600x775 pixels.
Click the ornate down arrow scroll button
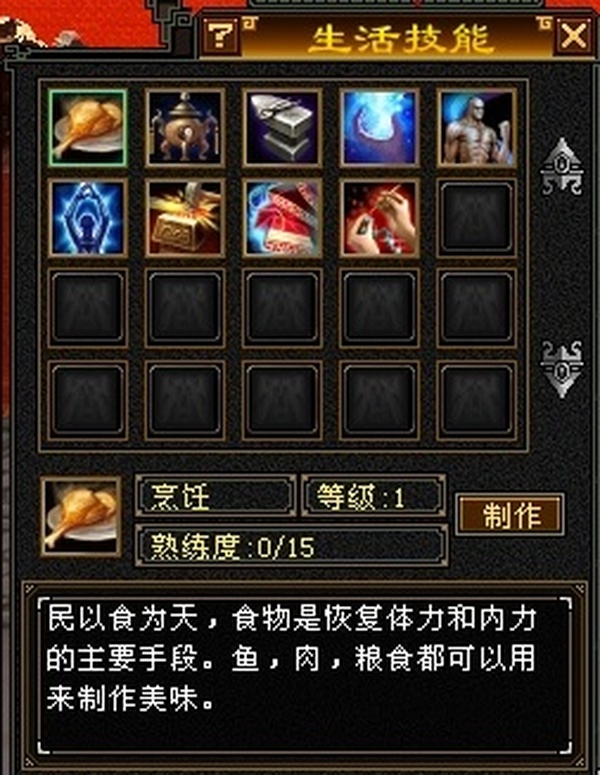click(x=561, y=369)
